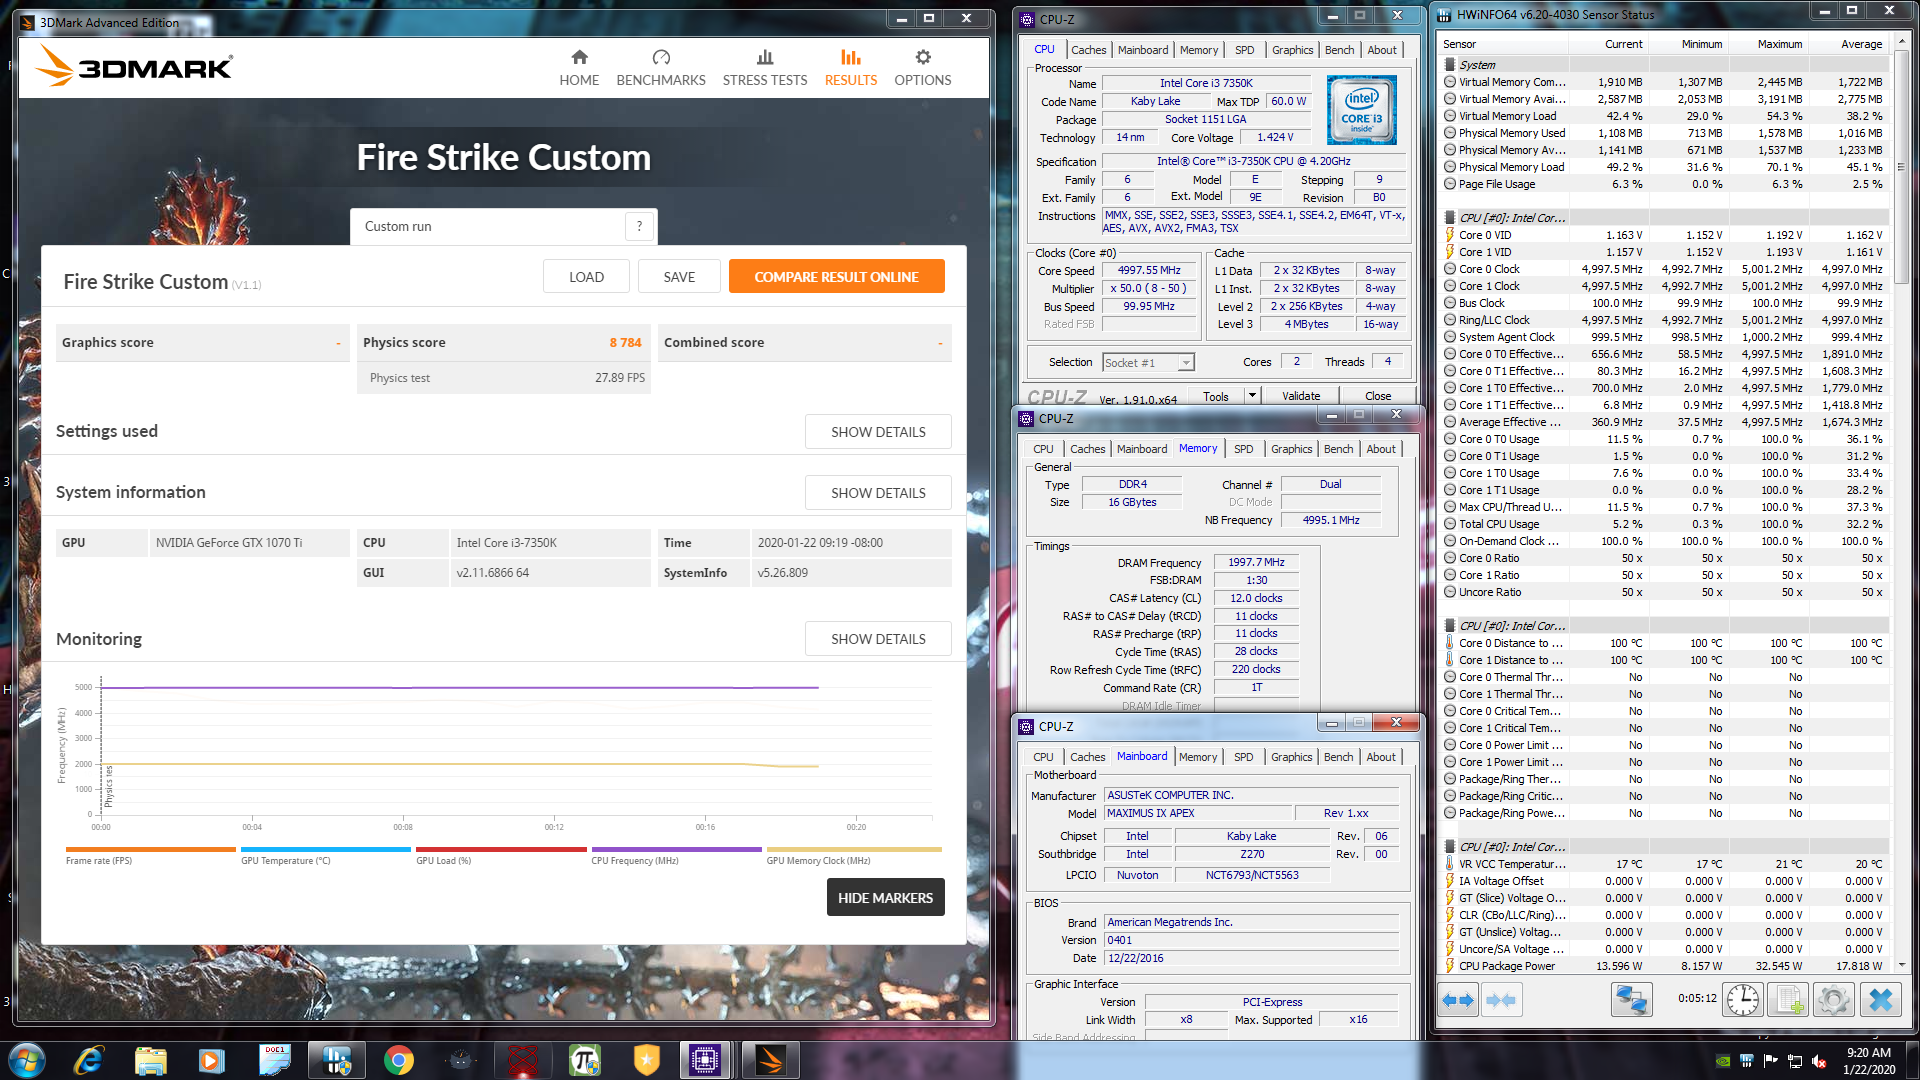Click HWiNFO scrollbar down arrow
The height and width of the screenshot is (1080, 1920).
coord(1902,966)
